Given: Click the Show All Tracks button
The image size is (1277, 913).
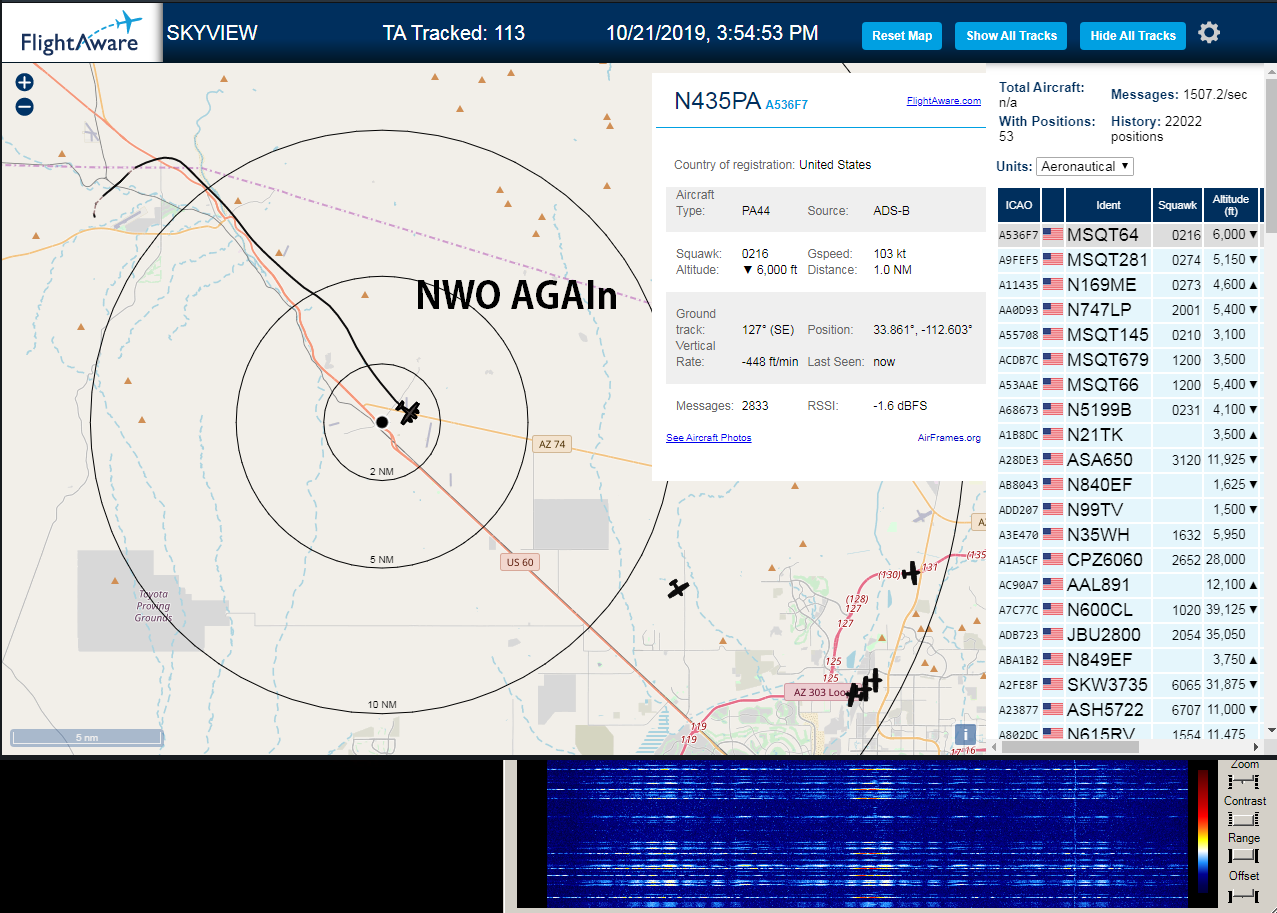Looking at the screenshot, I should pyautogui.click(x=1011, y=35).
